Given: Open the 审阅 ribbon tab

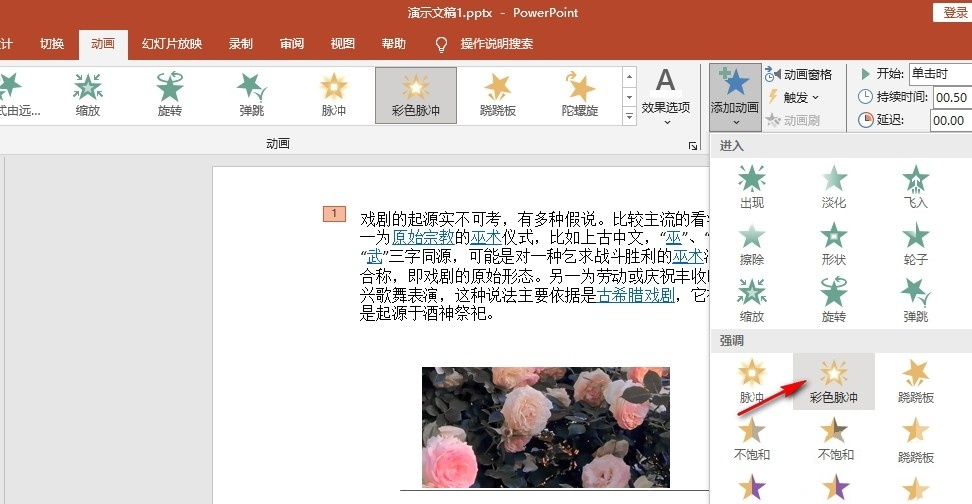Looking at the screenshot, I should 292,44.
